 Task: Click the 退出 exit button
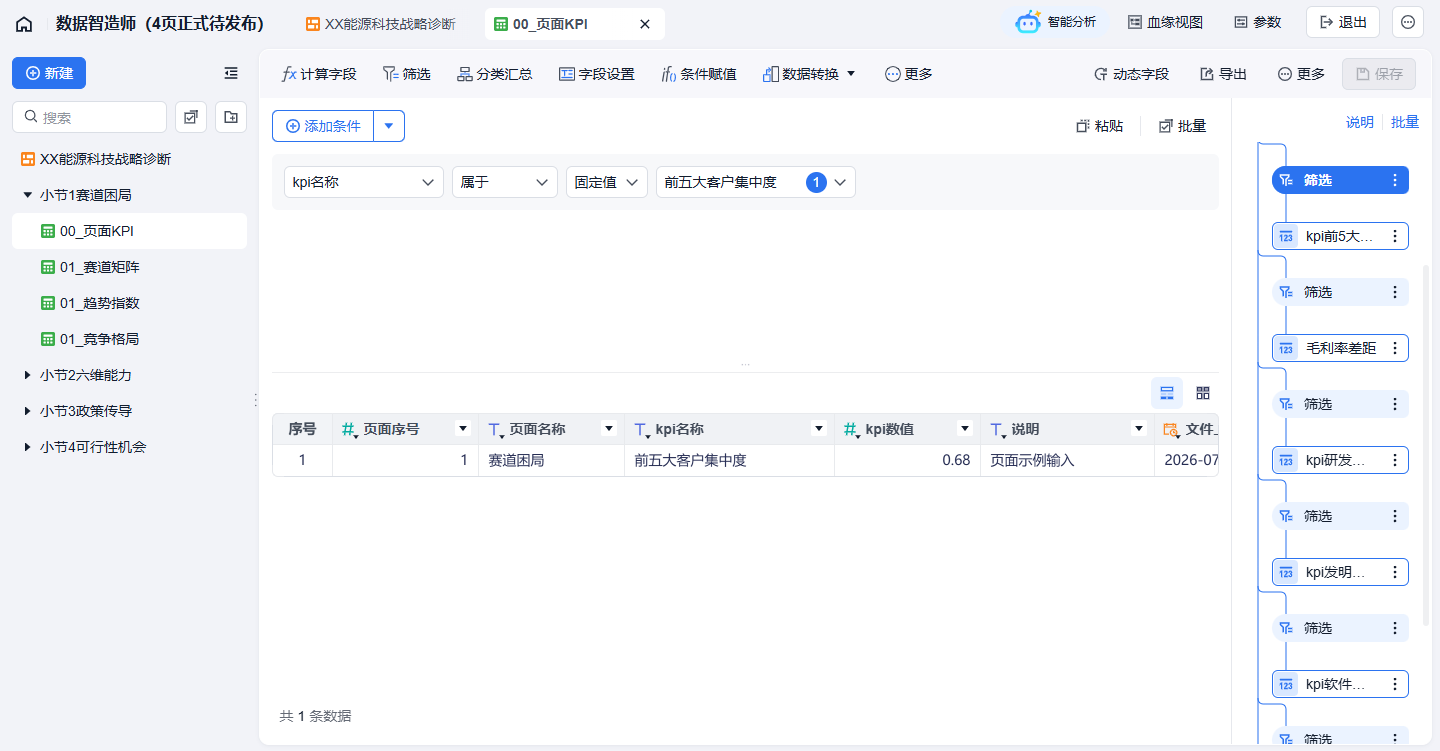coord(1343,22)
